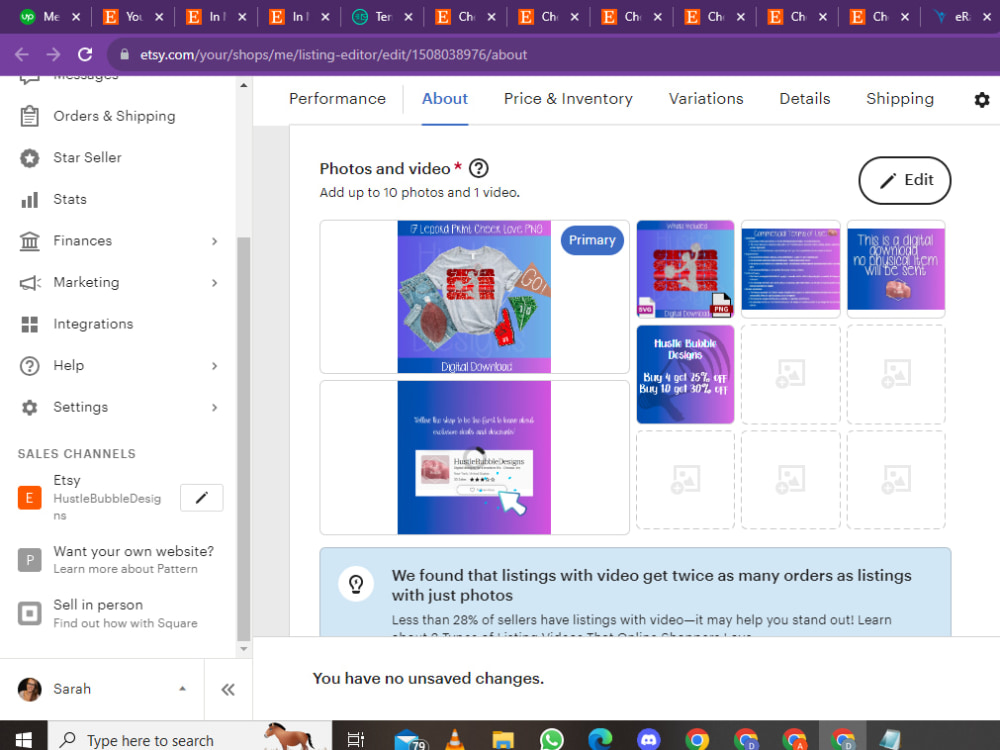Image resolution: width=1000 pixels, height=750 pixels.
Task: Click the Help question mark icon
Action: click(x=29, y=366)
